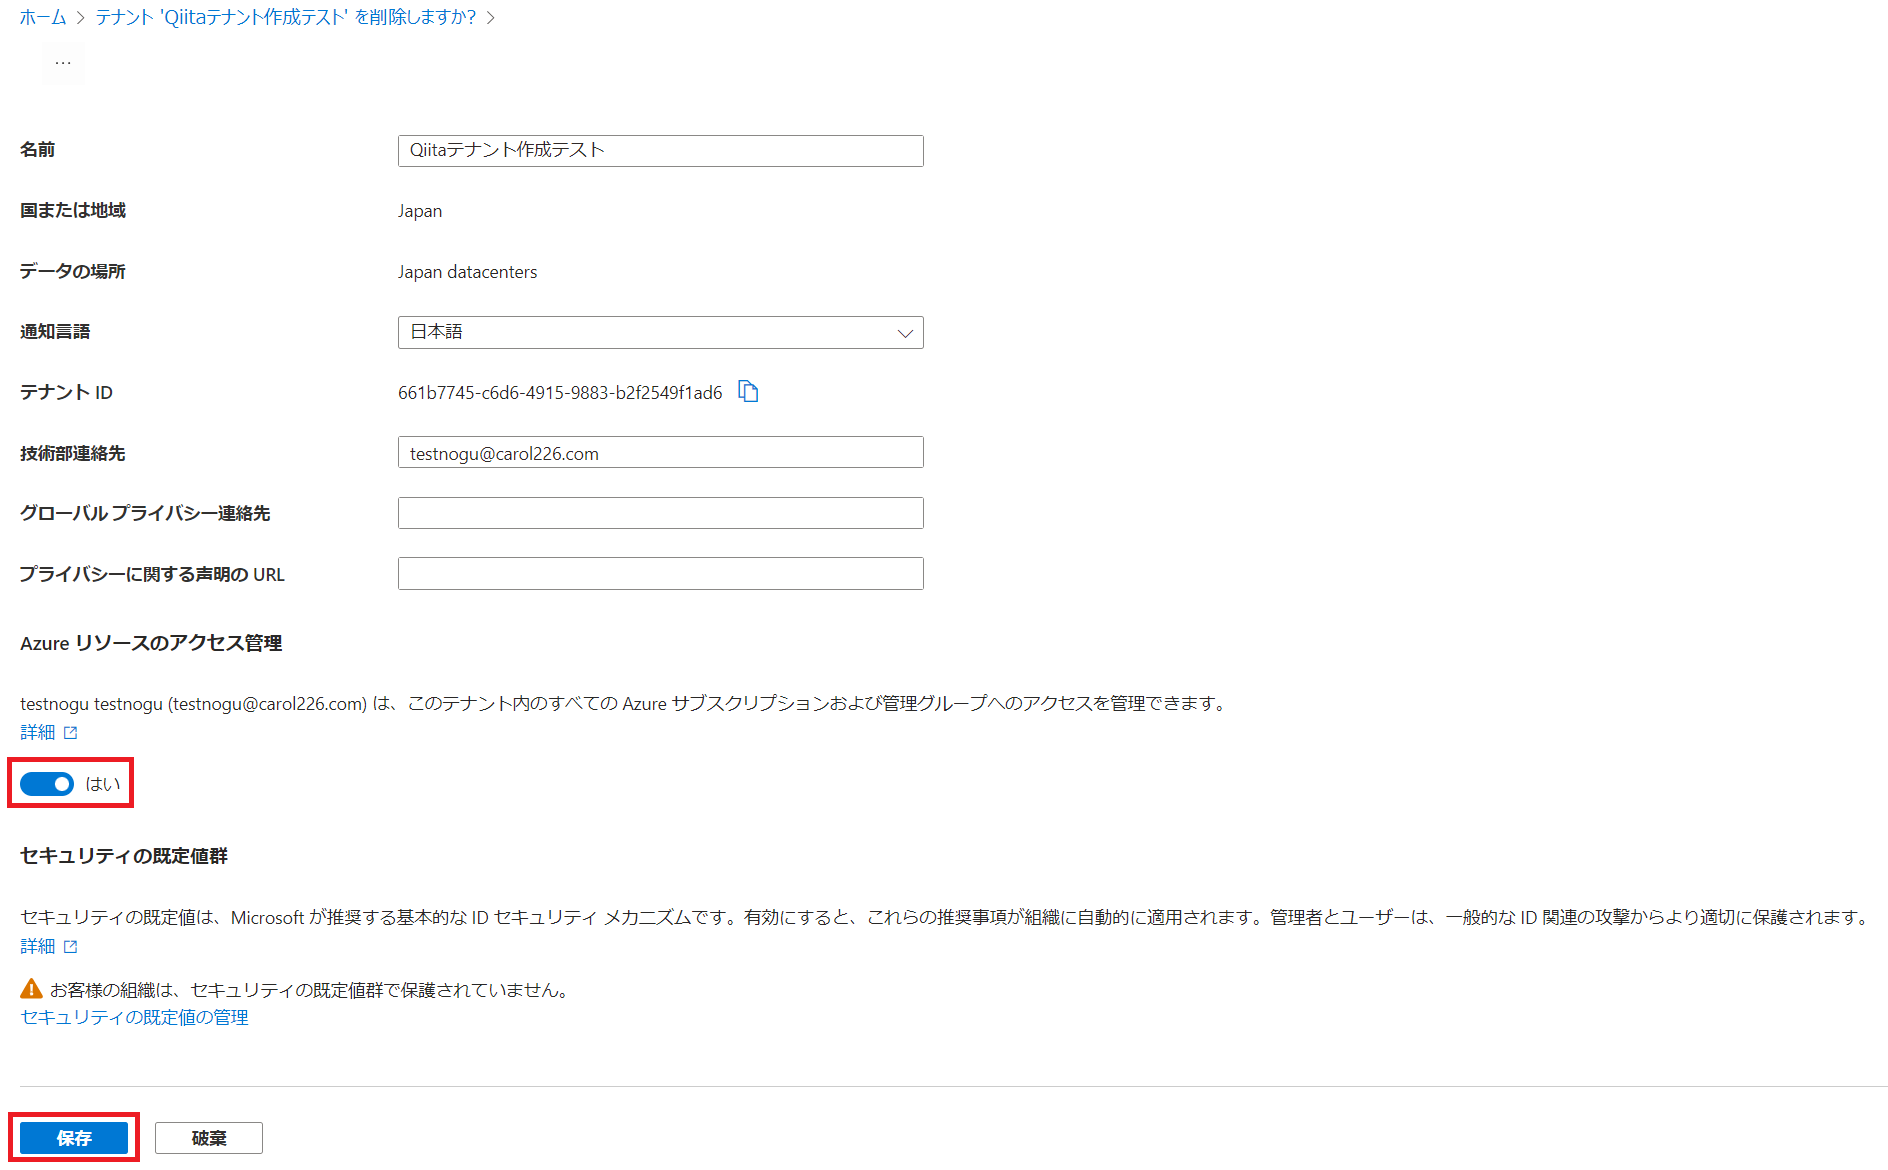Go to ホーム breadcrumb
The image size is (1888, 1170).
coord(43,17)
